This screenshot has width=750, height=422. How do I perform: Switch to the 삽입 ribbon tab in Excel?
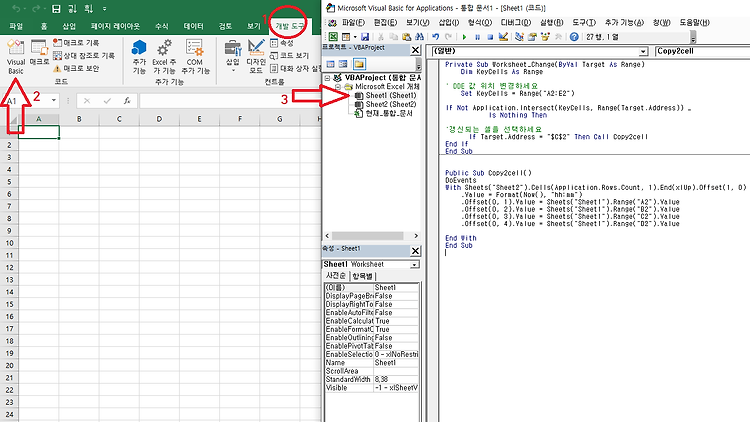(69, 26)
